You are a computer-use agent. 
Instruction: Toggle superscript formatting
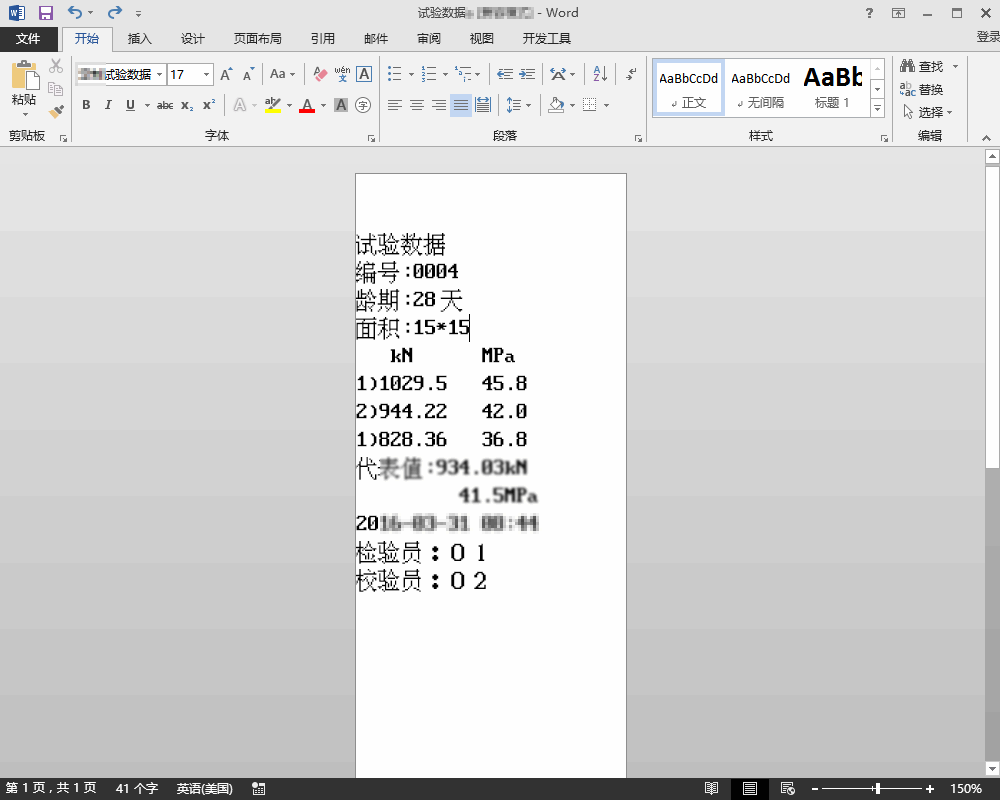coord(209,105)
